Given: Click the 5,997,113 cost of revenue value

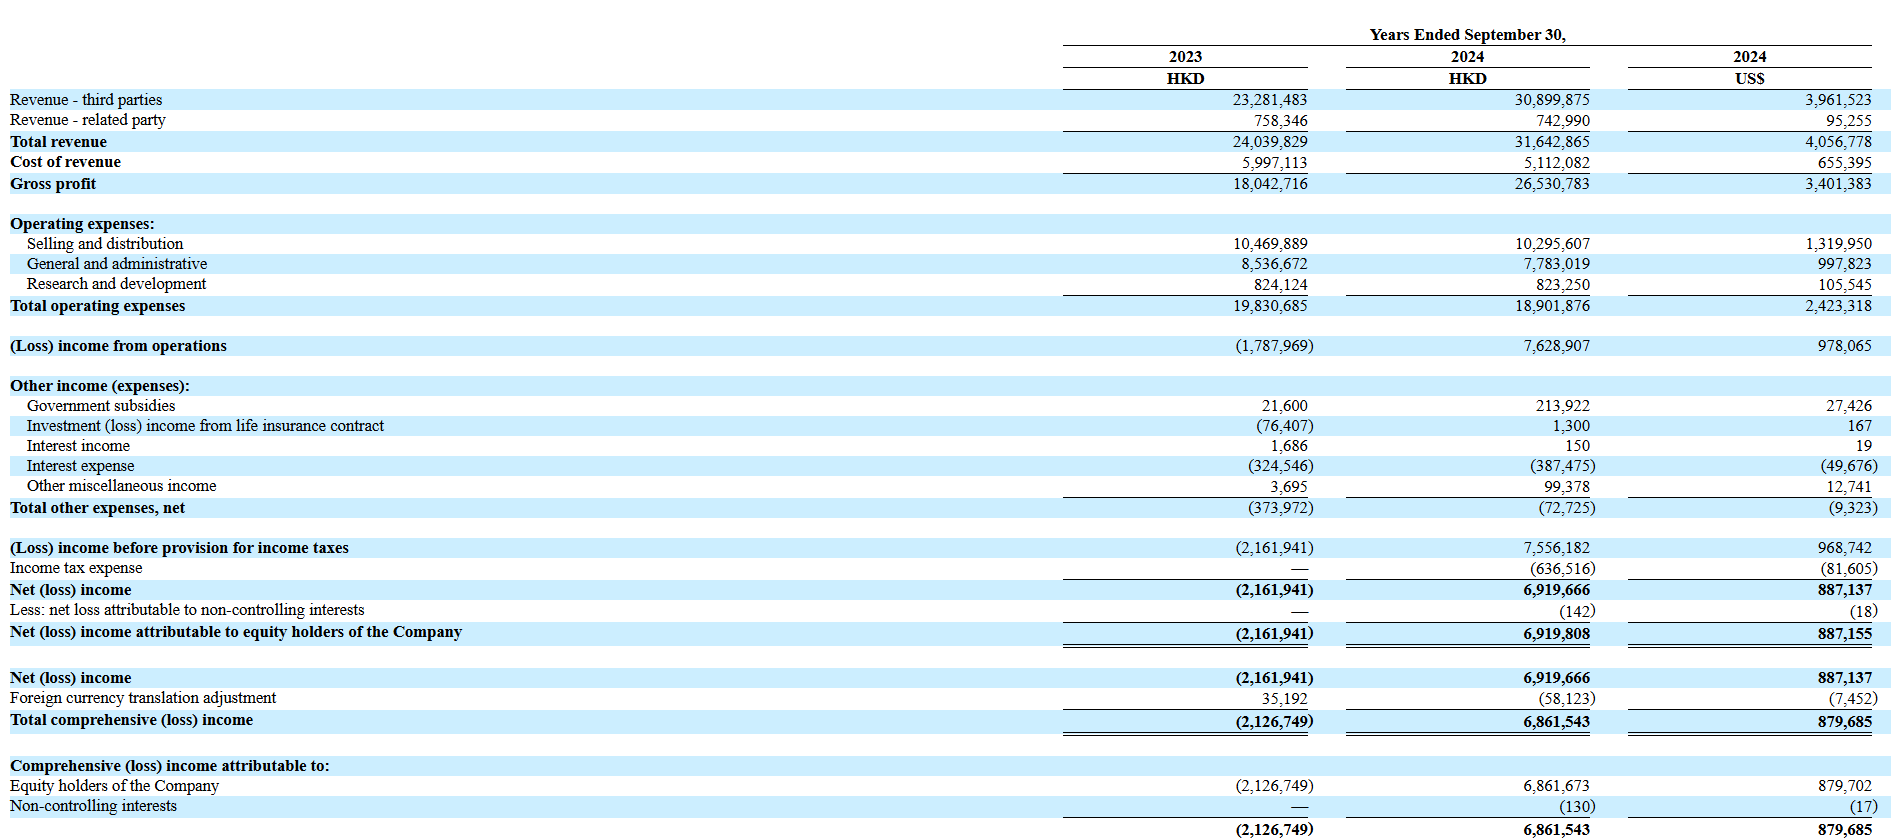Looking at the screenshot, I should [1274, 163].
